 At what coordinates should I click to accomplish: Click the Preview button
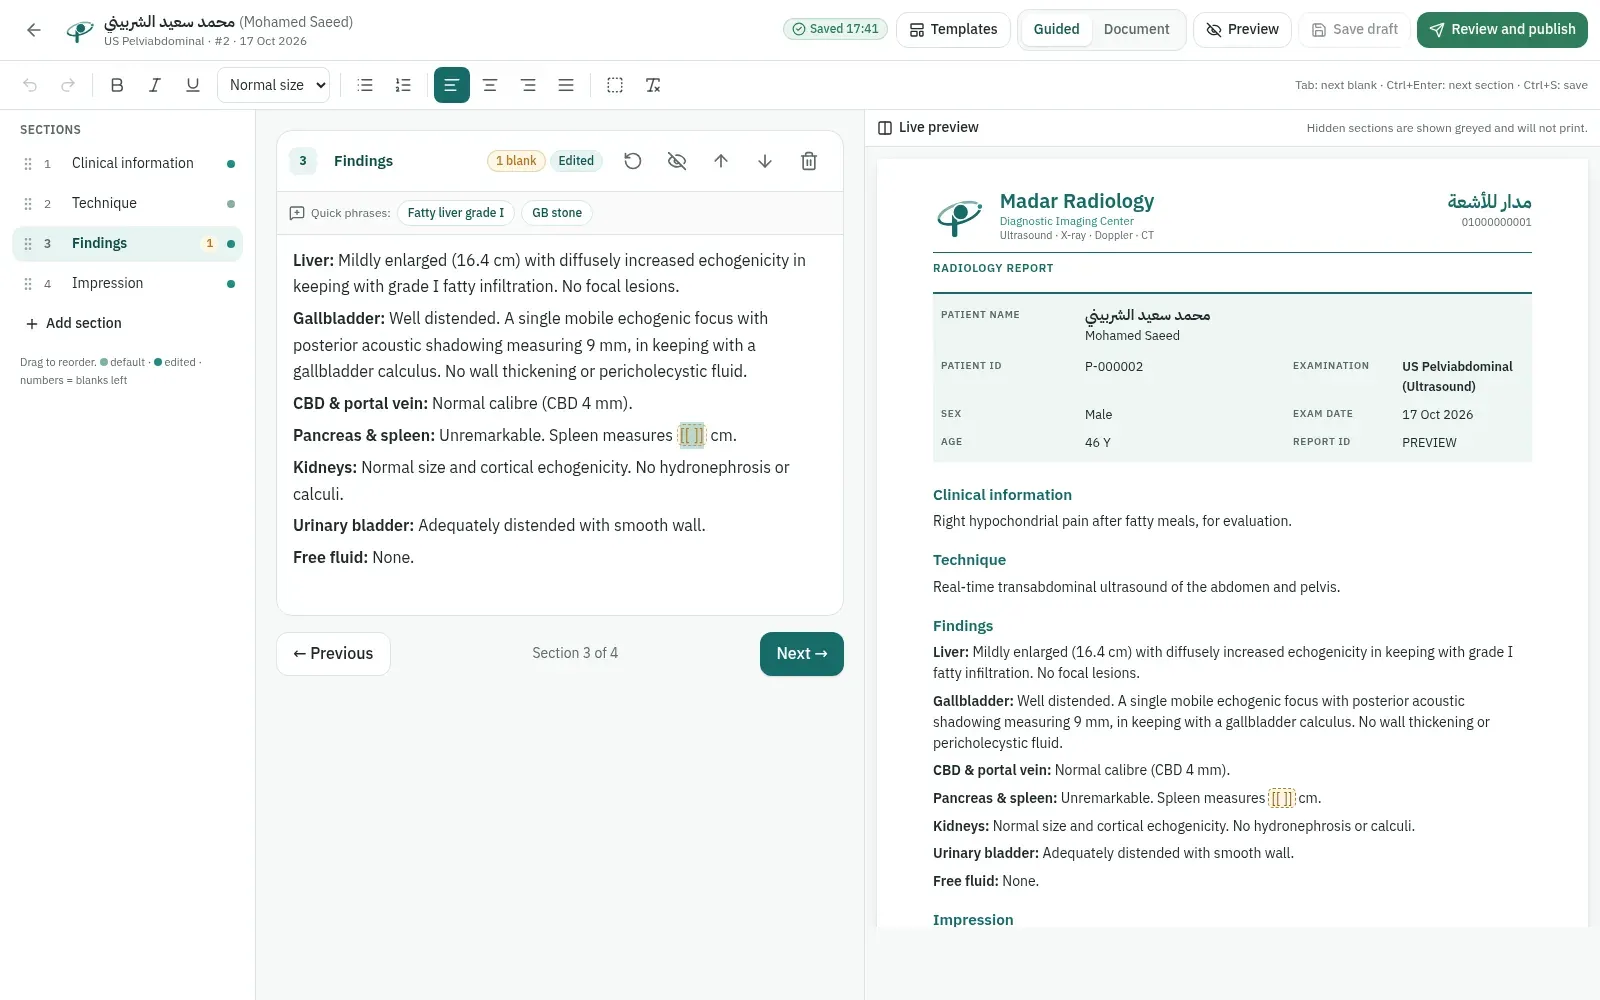[x=1242, y=30]
